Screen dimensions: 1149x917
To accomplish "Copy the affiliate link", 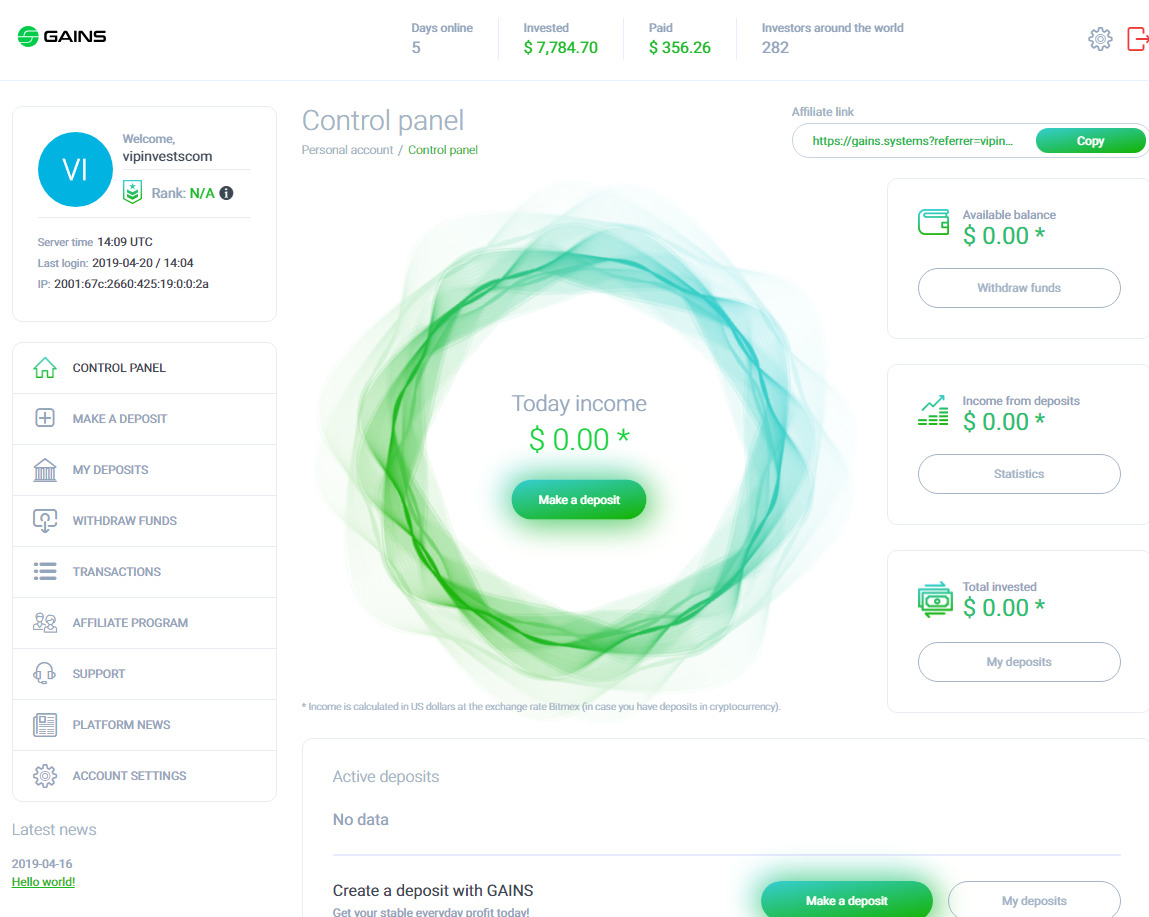I will point(1089,141).
